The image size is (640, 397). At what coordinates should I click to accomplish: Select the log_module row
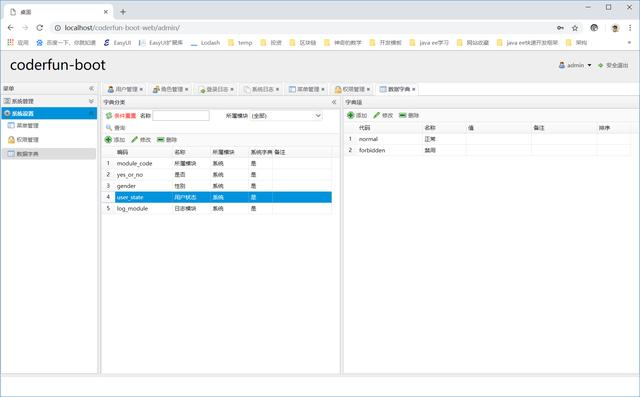[217, 208]
